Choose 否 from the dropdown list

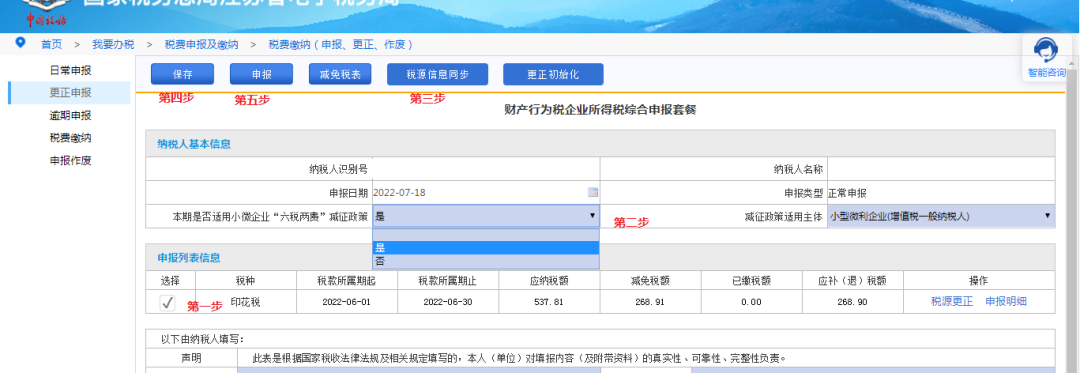486,262
